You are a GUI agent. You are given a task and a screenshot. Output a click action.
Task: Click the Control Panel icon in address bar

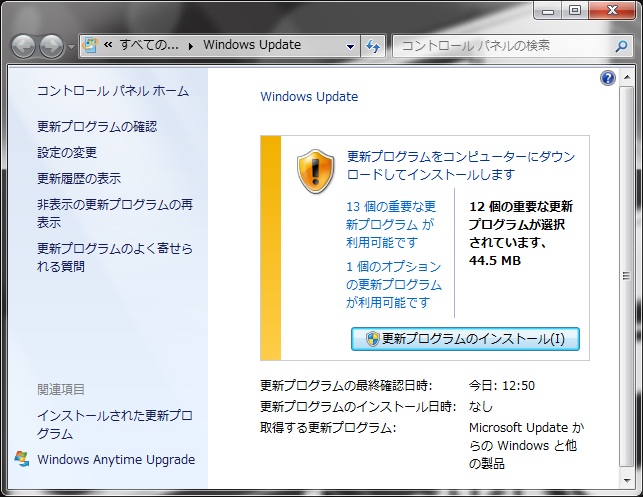coord(90,46)
